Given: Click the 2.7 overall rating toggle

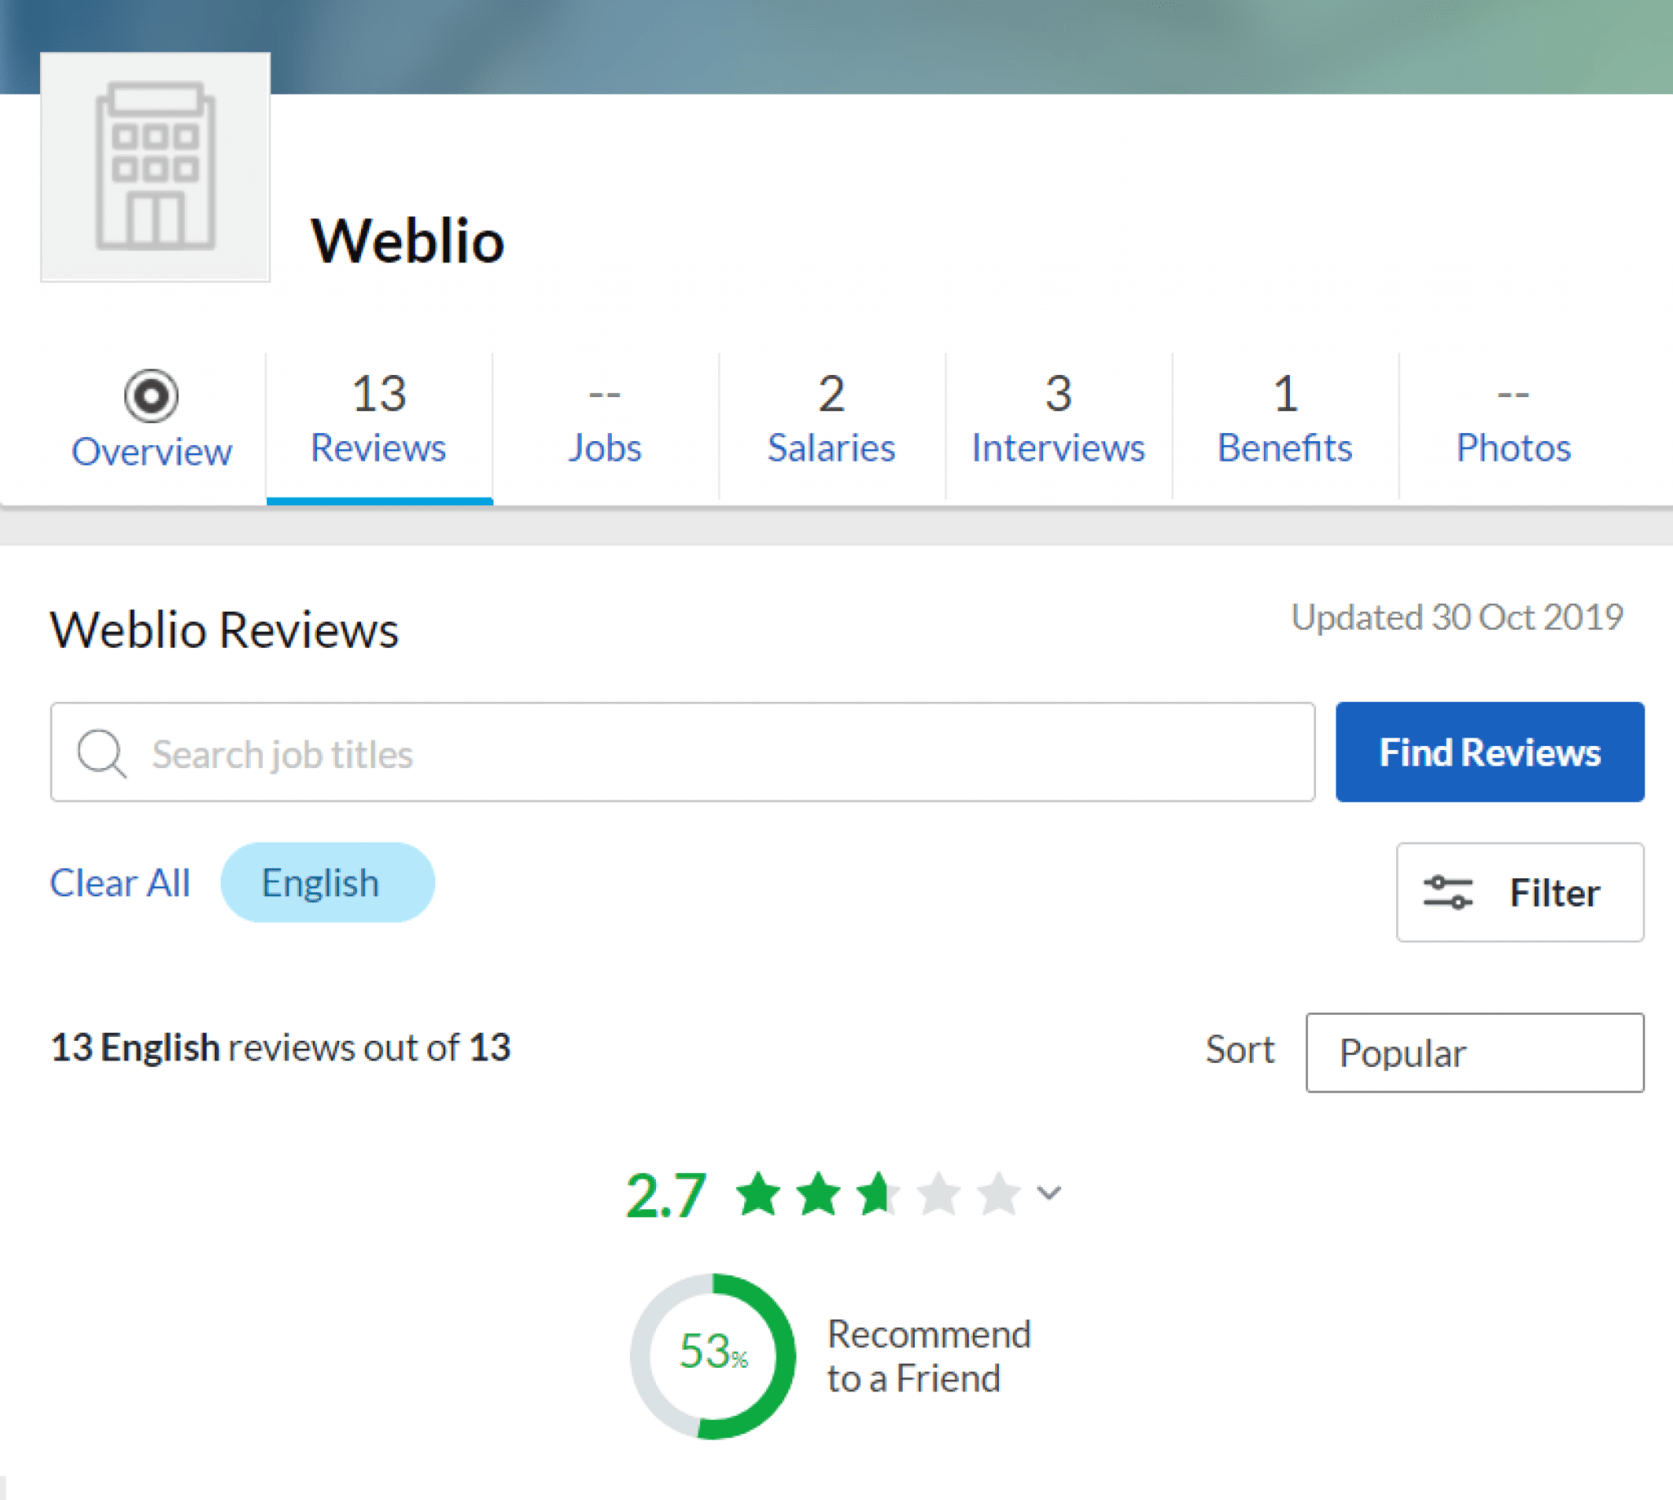Looking at the screenshot, I should point(665,1192).
